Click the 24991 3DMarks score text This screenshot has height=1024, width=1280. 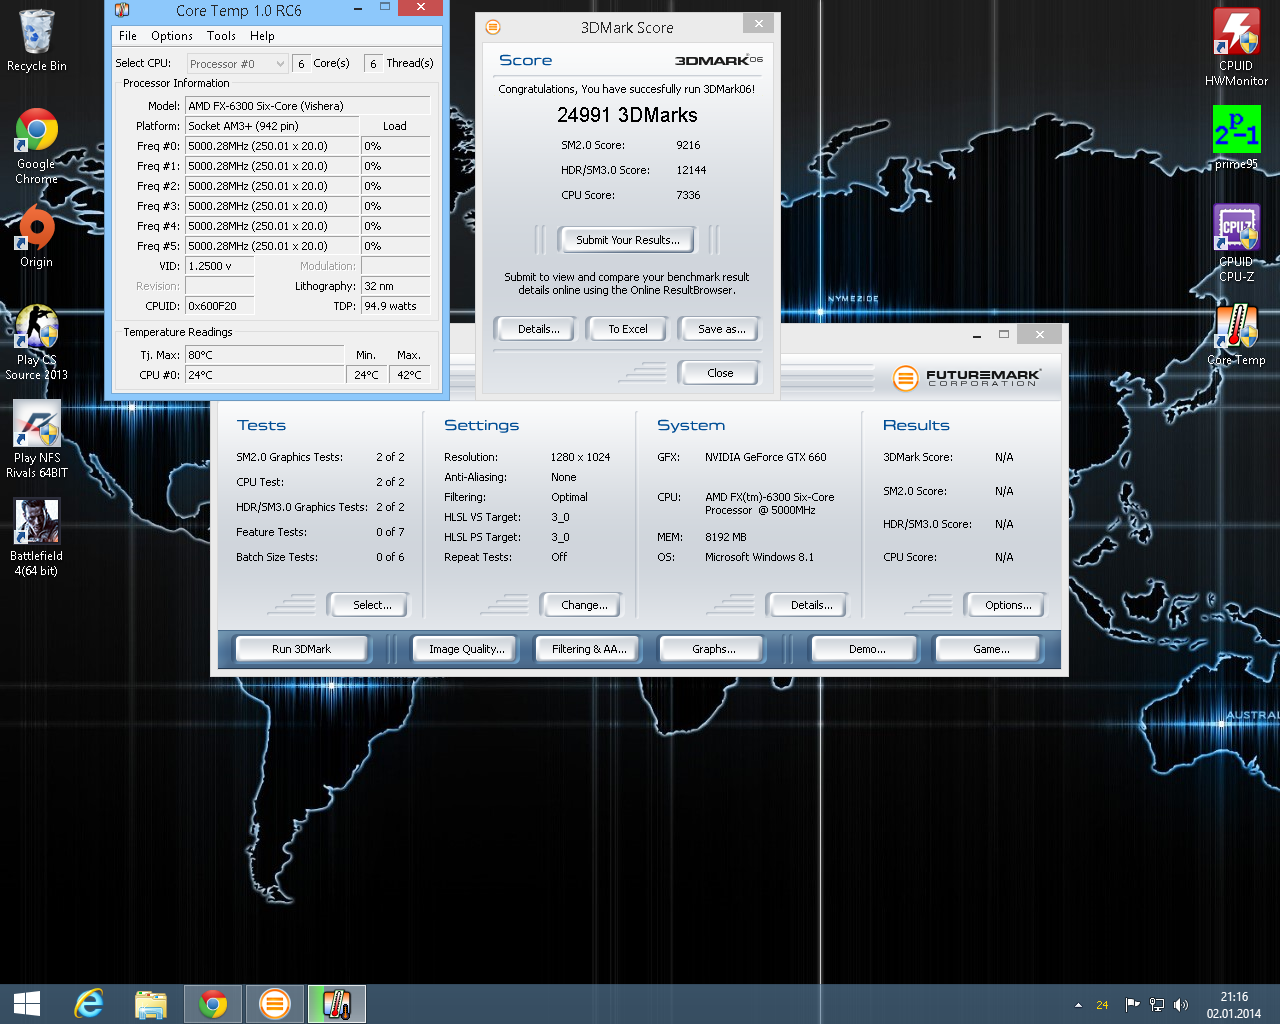[627, 115]
